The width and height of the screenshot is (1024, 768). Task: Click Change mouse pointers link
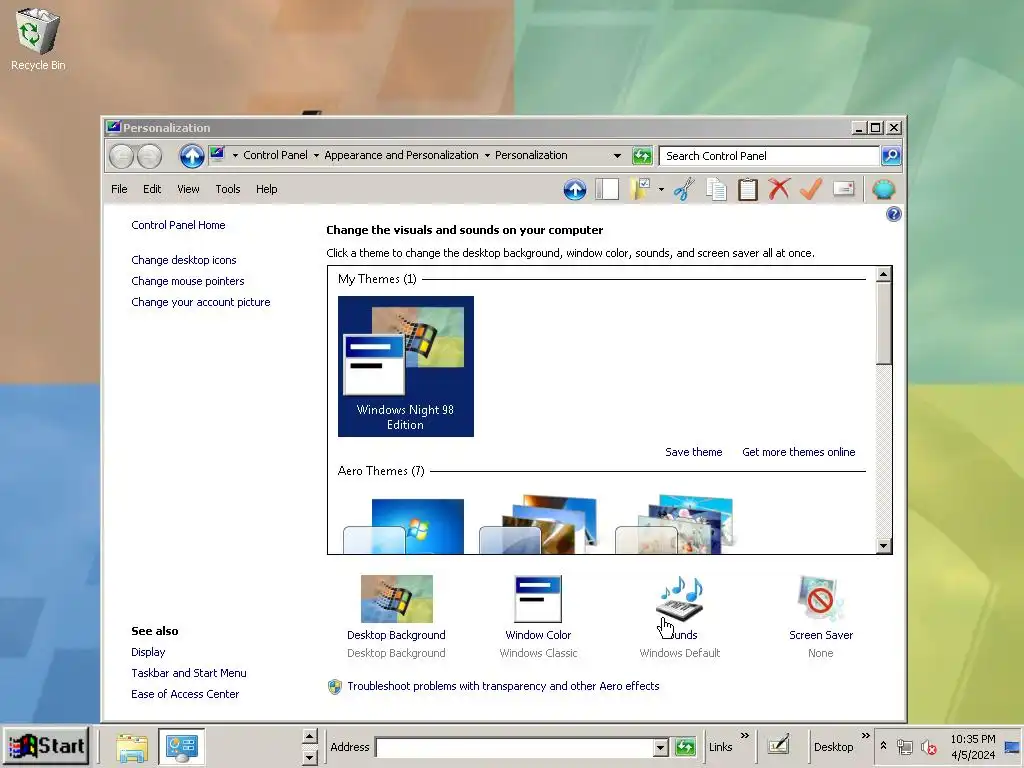click(x=187, y=281)
